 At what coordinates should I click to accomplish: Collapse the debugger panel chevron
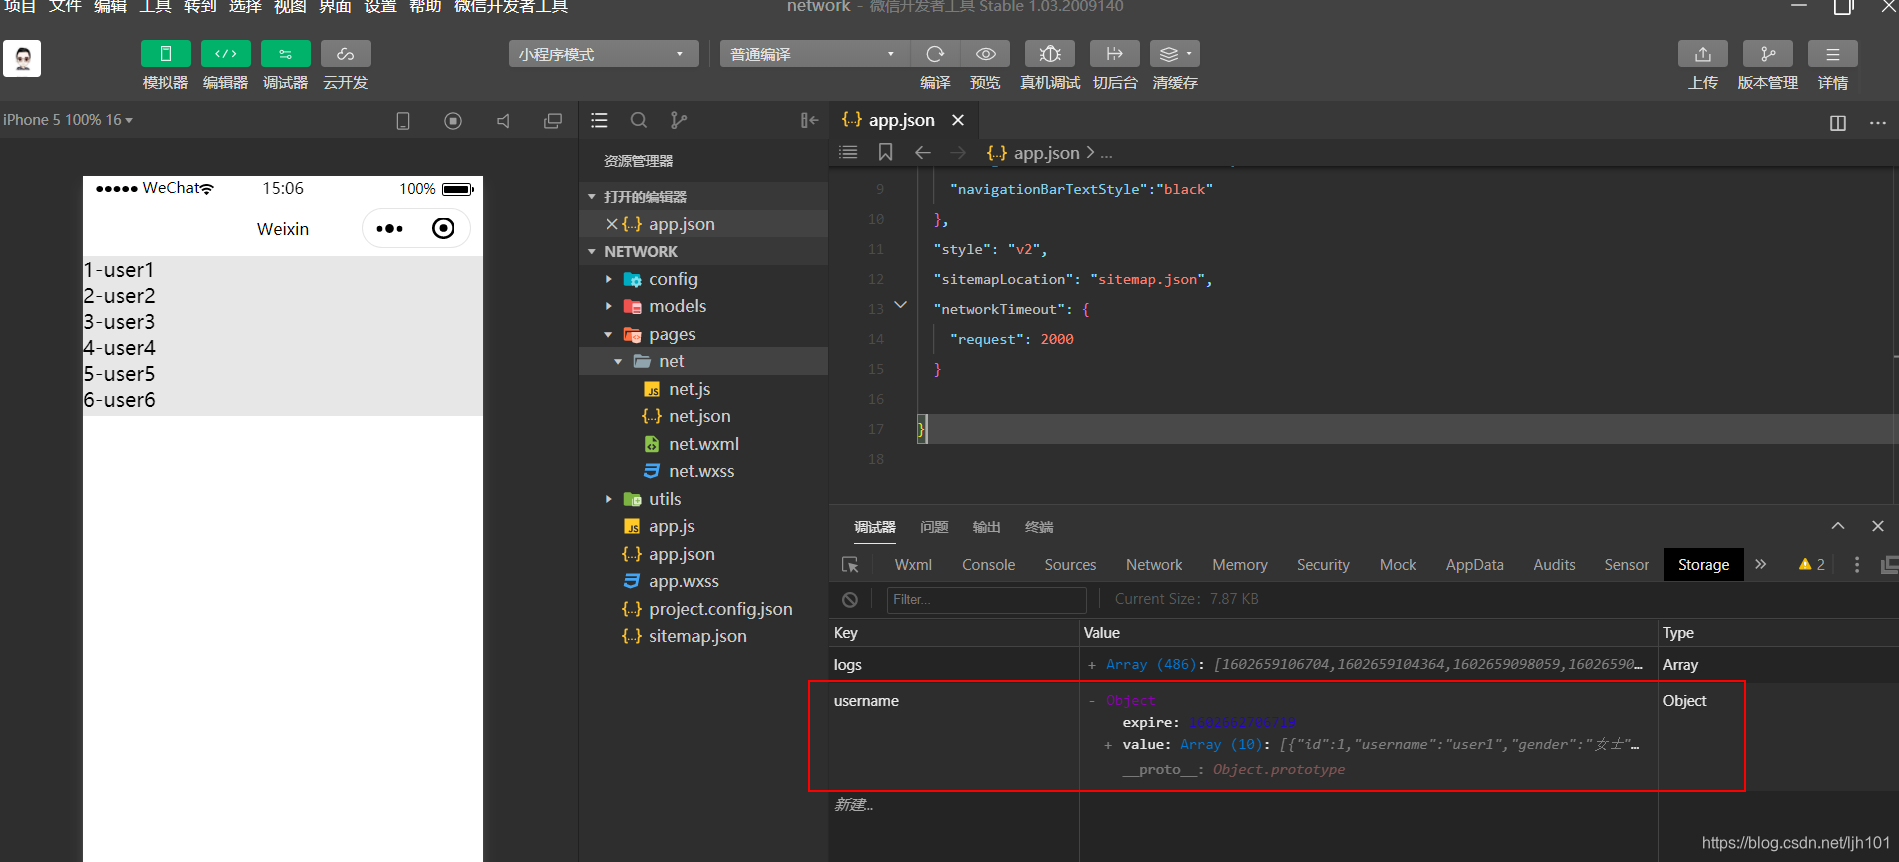tap(1838, 526)
